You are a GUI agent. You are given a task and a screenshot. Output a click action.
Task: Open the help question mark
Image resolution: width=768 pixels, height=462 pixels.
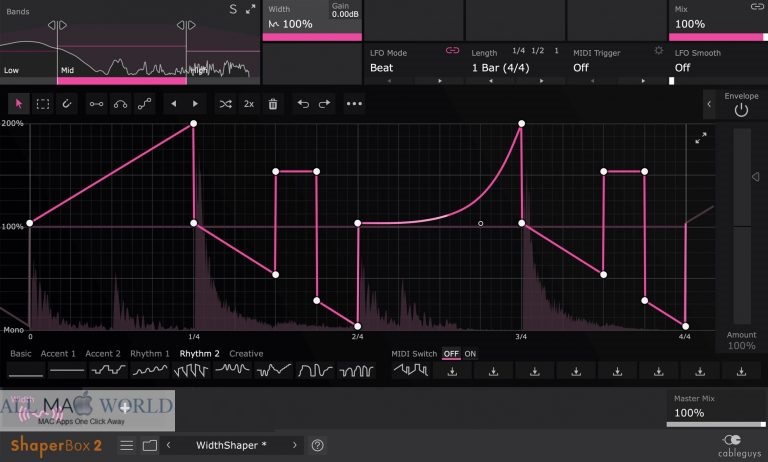point(317,445)
